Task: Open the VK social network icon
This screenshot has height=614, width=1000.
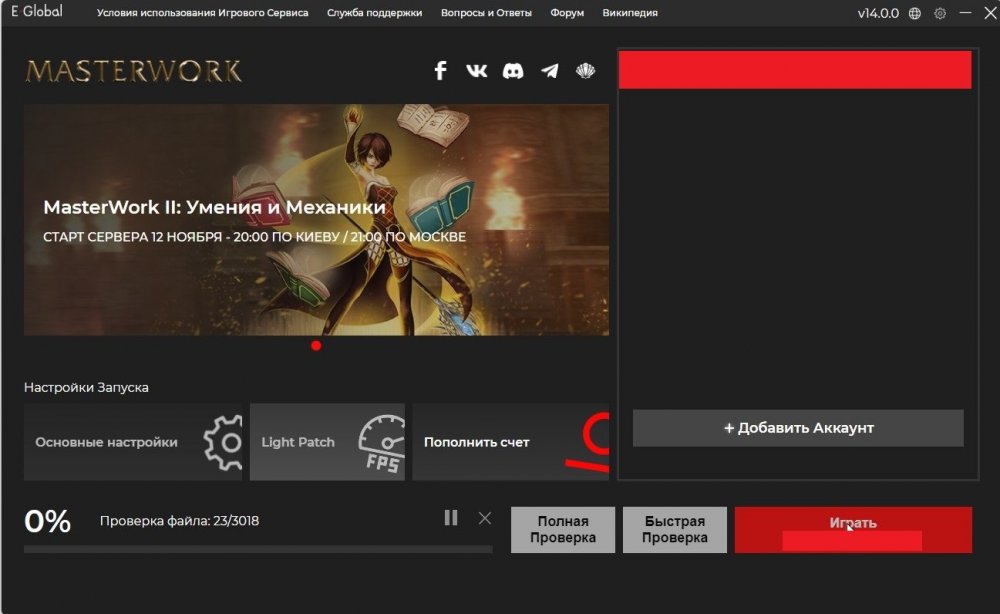Action: pos(477,71)
